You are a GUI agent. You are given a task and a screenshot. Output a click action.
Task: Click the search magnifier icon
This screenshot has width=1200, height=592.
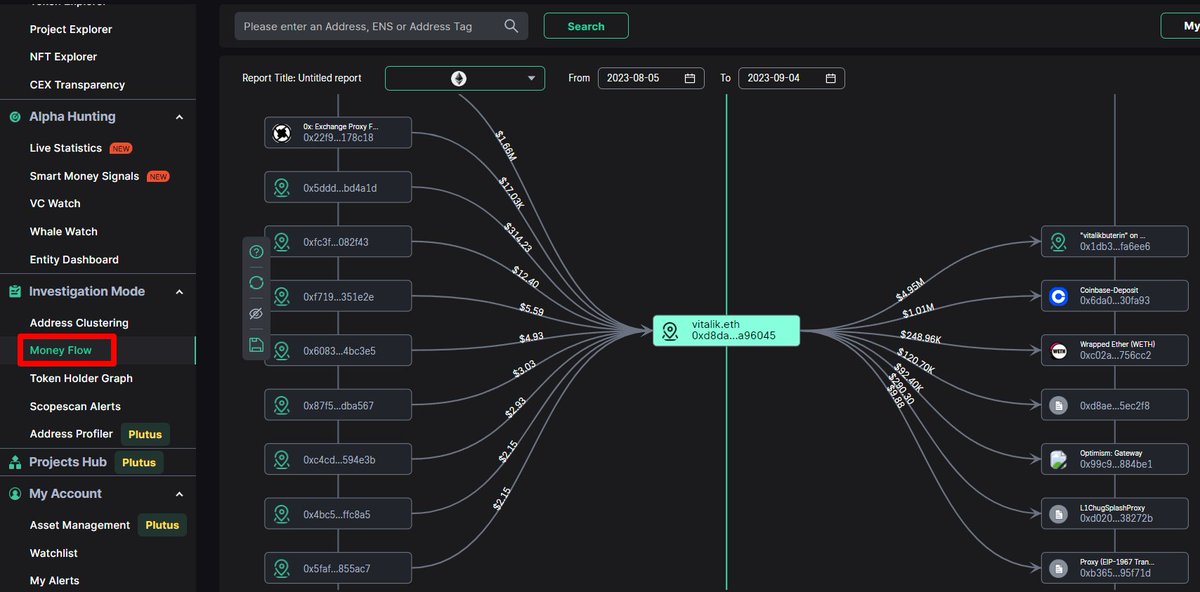point(511,26)
